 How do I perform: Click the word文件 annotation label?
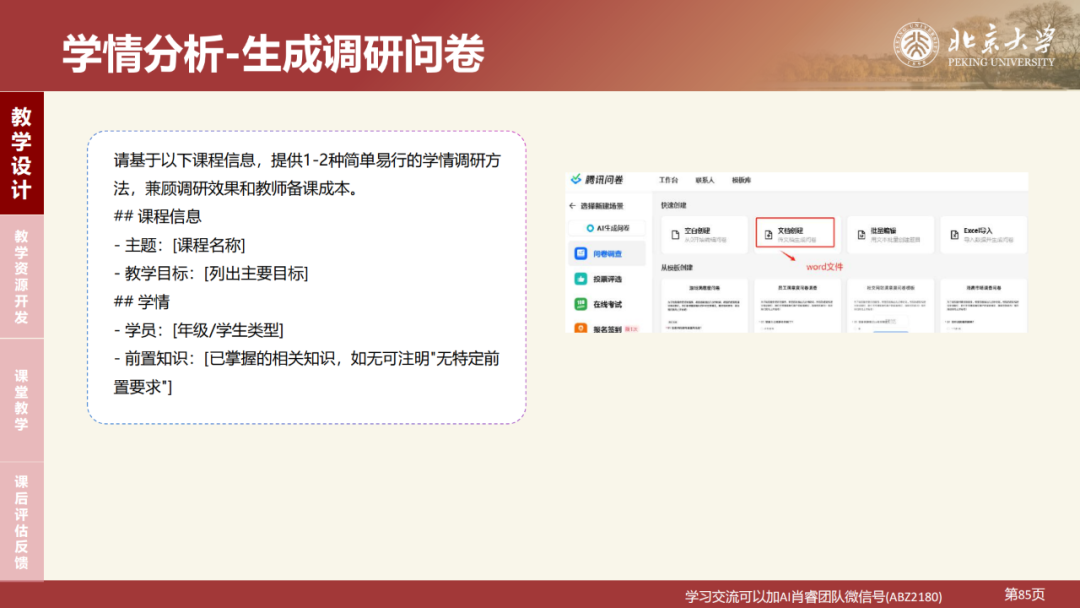[x=825, y=265]
